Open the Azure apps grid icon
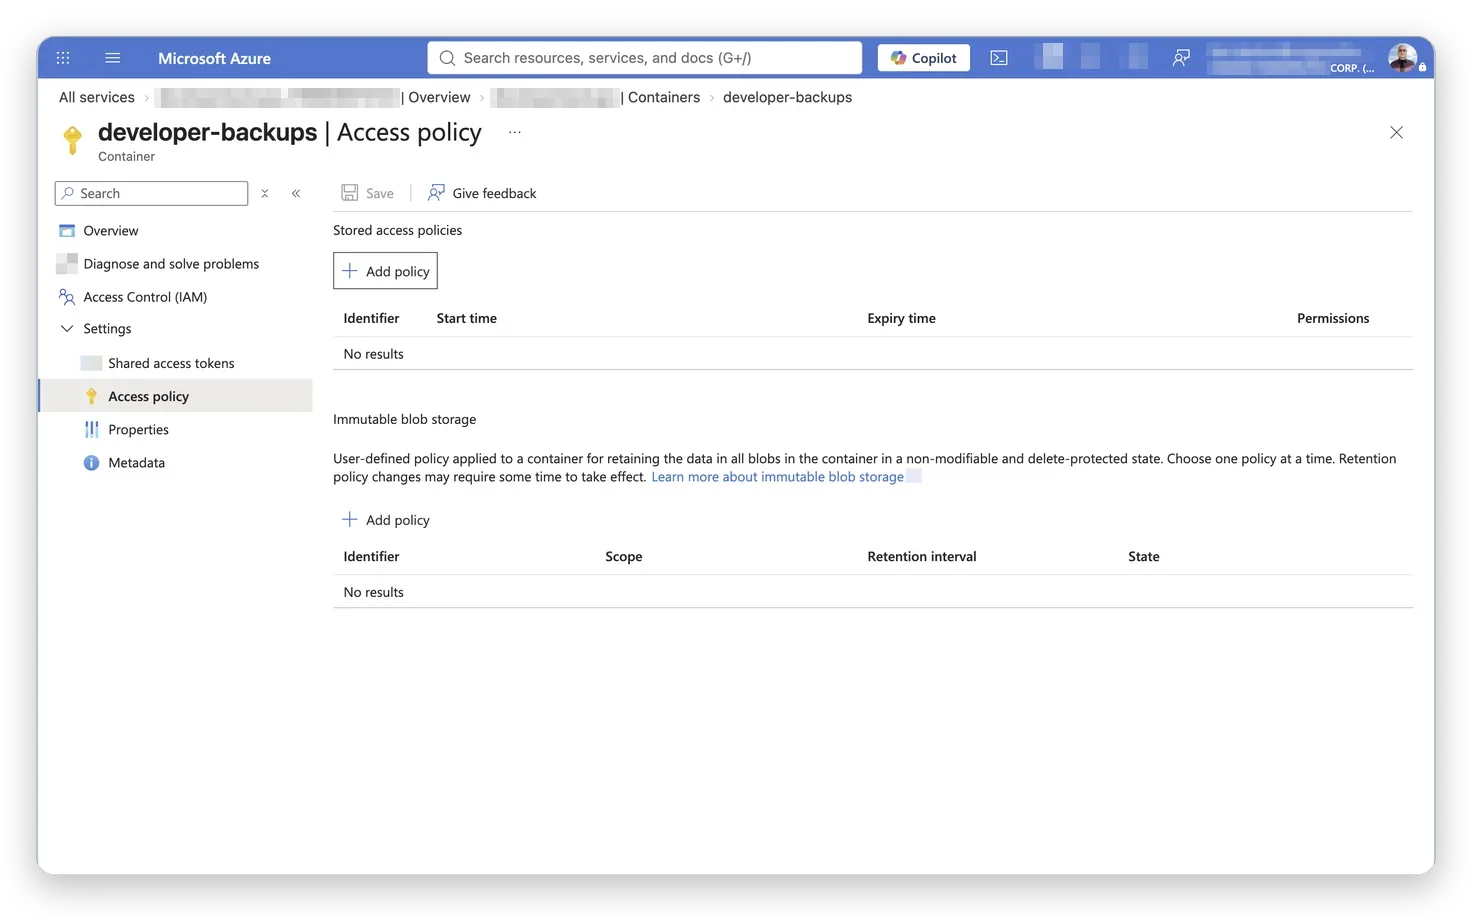Viewport: 1472px width, 919px height. point(63,58)
